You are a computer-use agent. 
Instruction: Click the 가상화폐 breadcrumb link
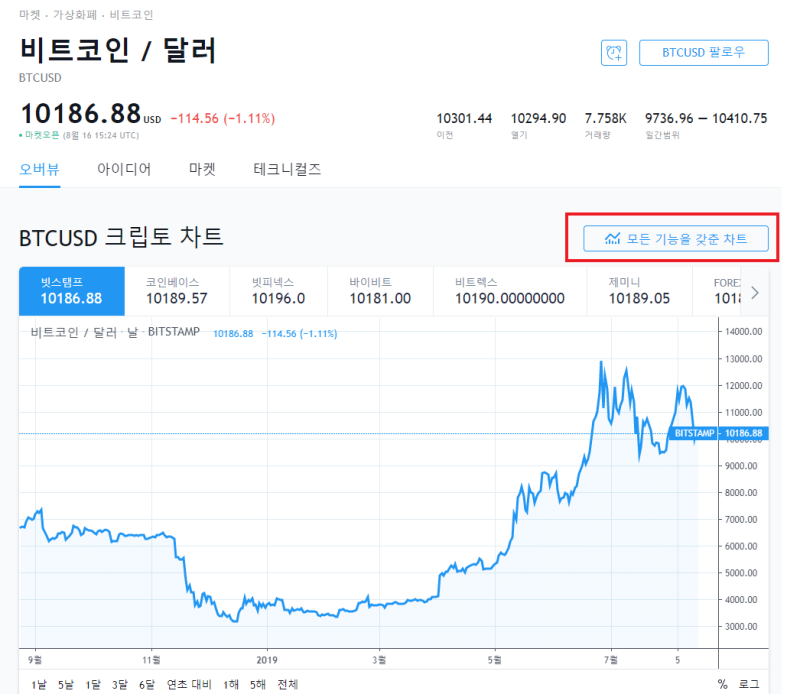pyautogui.click(x=74, y=15)
